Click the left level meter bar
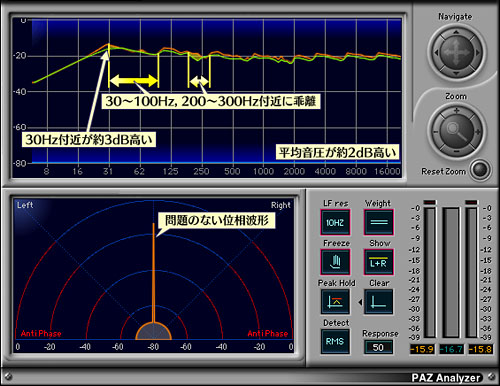The width and height of the screenshot is (500, 386). click(430, 272)
